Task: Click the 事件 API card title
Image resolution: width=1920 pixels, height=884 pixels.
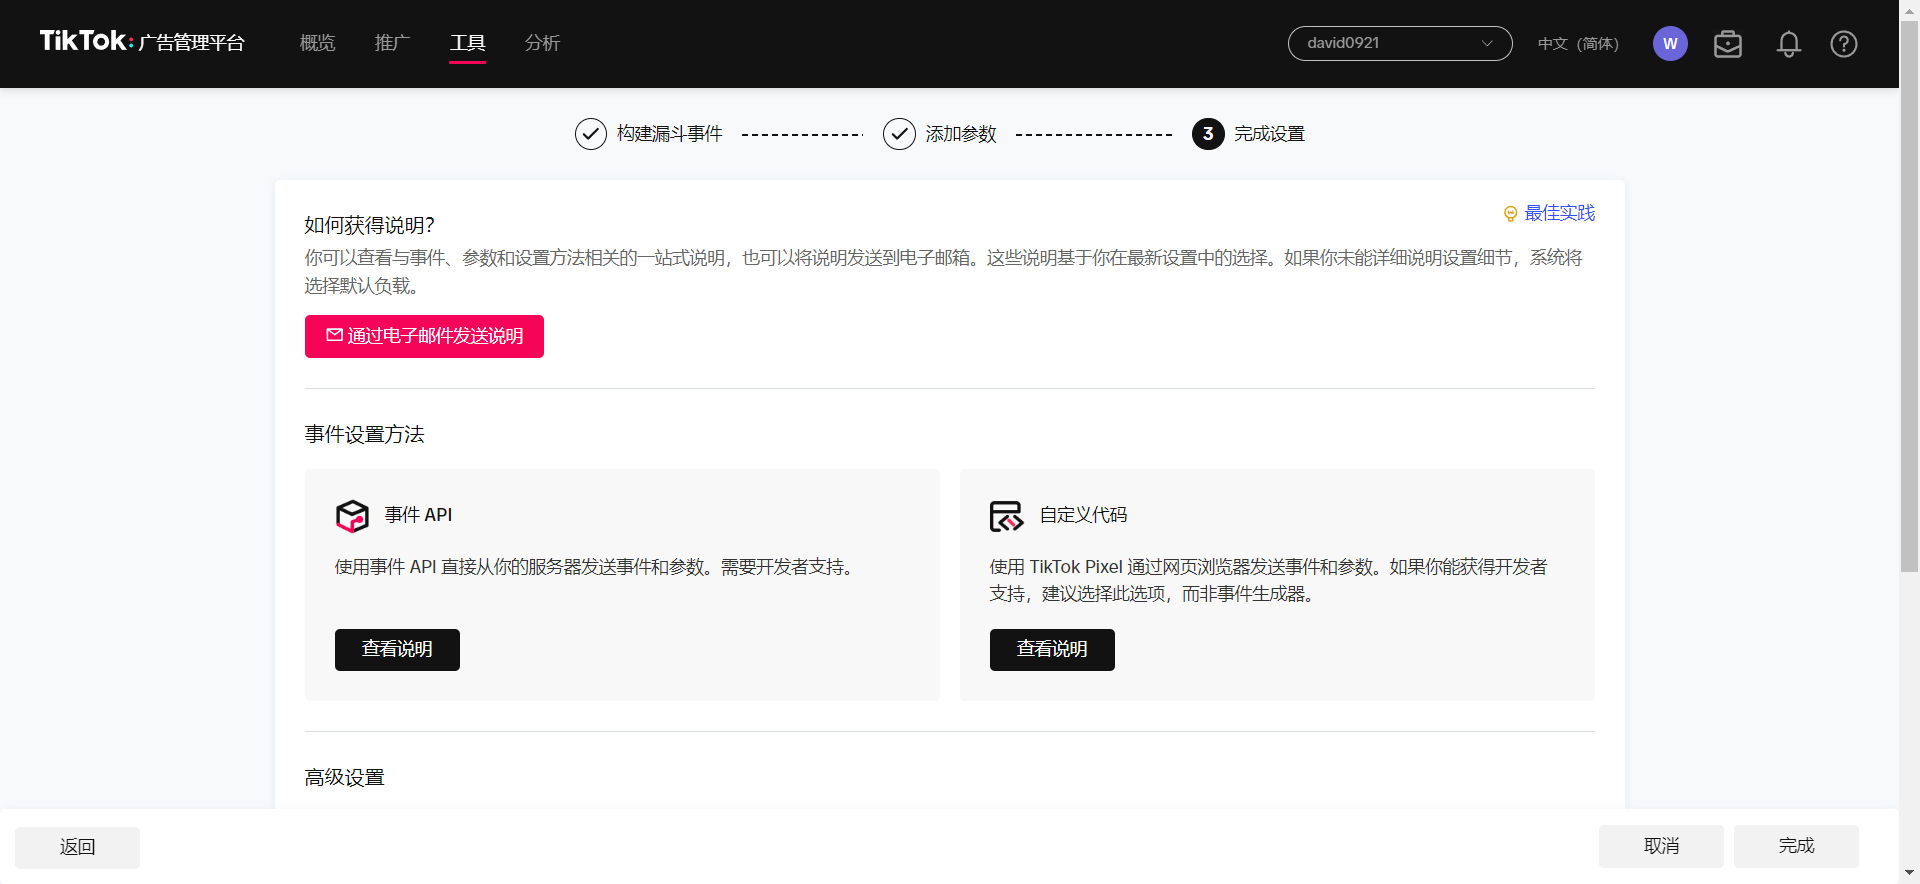Action: (x=418, y=515)
